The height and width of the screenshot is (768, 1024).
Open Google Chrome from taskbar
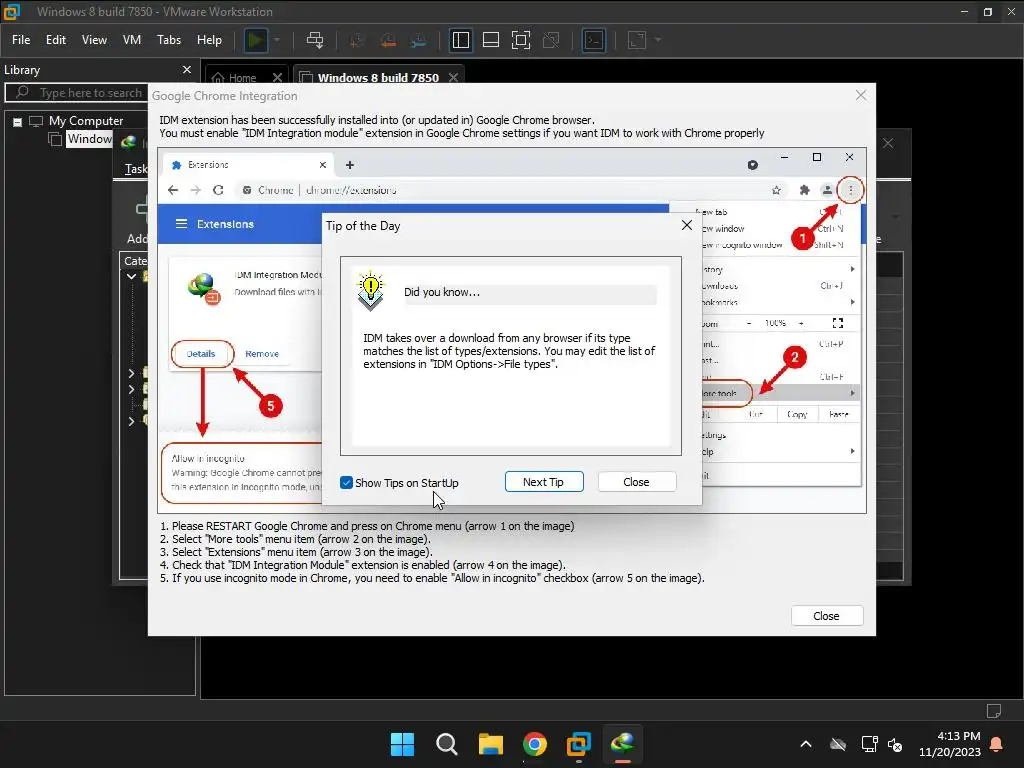tap(535, 744)
